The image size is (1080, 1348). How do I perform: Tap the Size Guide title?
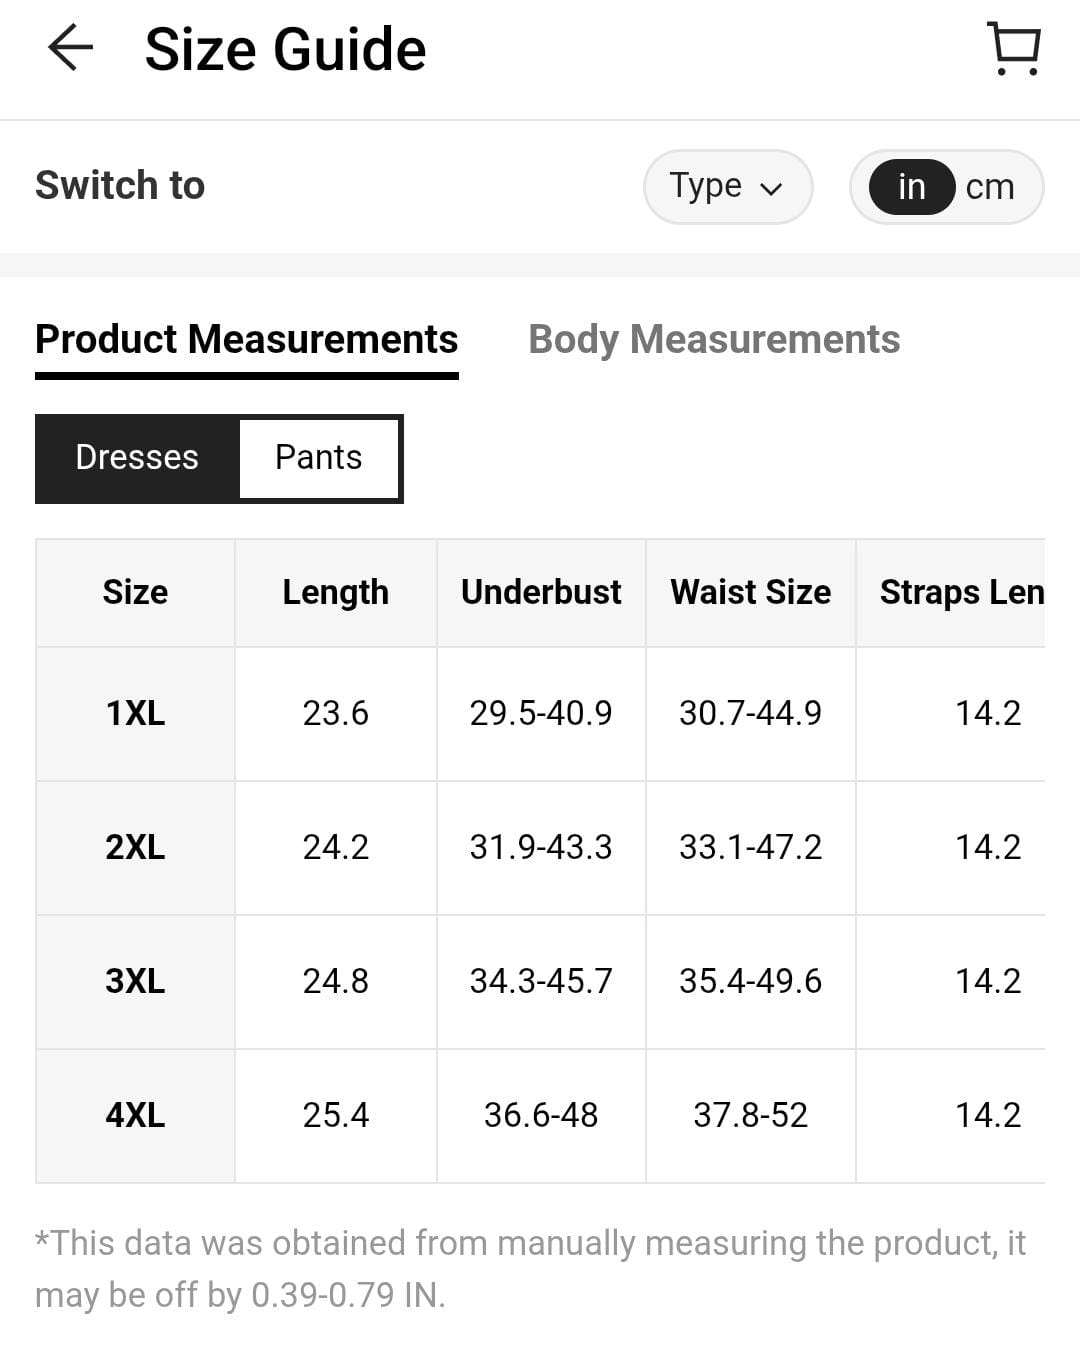coord(285,50)
